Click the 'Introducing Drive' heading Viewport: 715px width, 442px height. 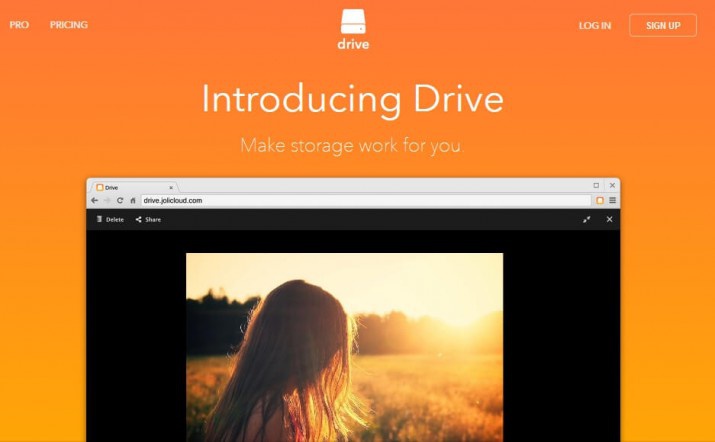352,99
